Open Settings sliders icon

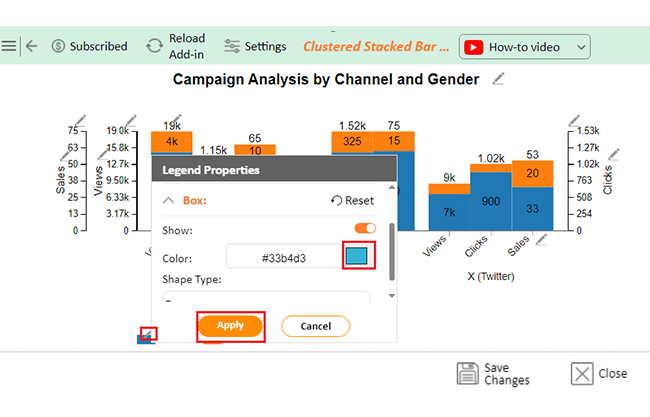[232, 46]
